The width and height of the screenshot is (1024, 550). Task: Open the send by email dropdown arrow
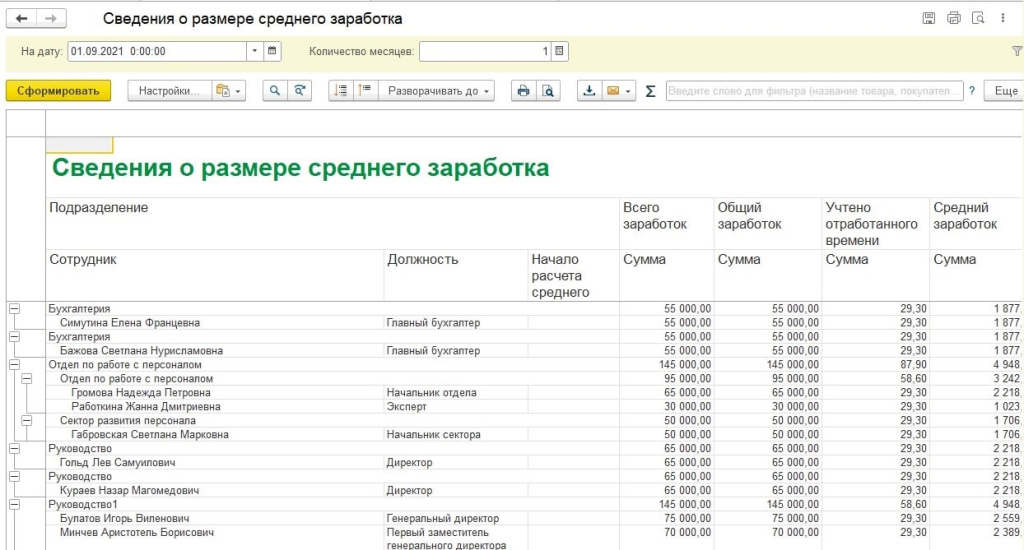(628, 91)
